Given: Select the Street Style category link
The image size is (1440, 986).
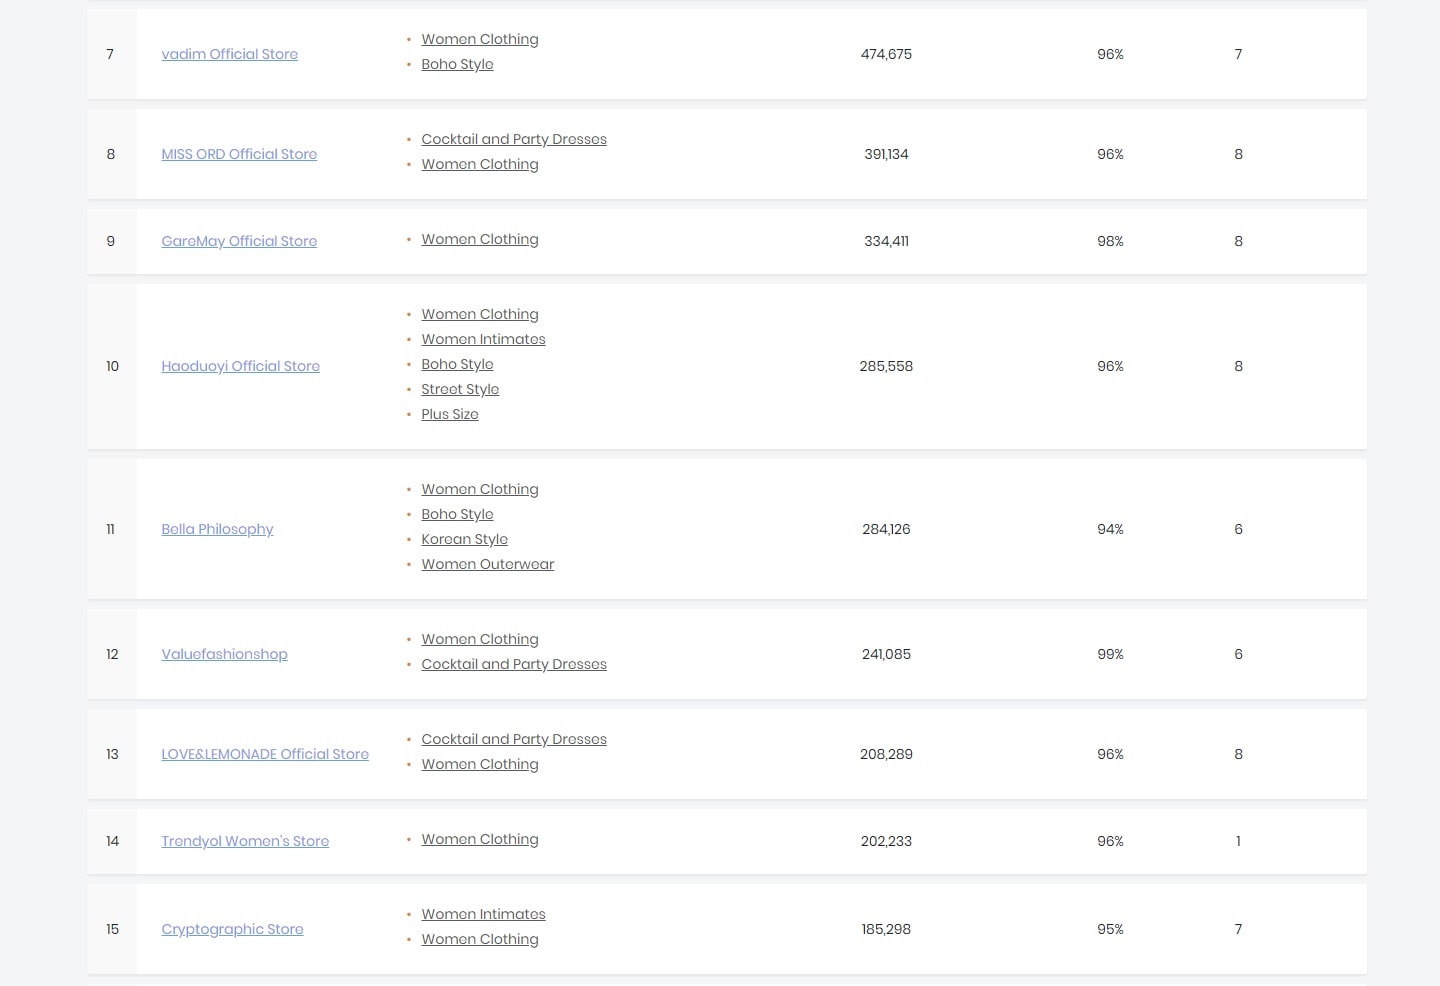Looking at the screenshot, I should [x=459, y=389].
